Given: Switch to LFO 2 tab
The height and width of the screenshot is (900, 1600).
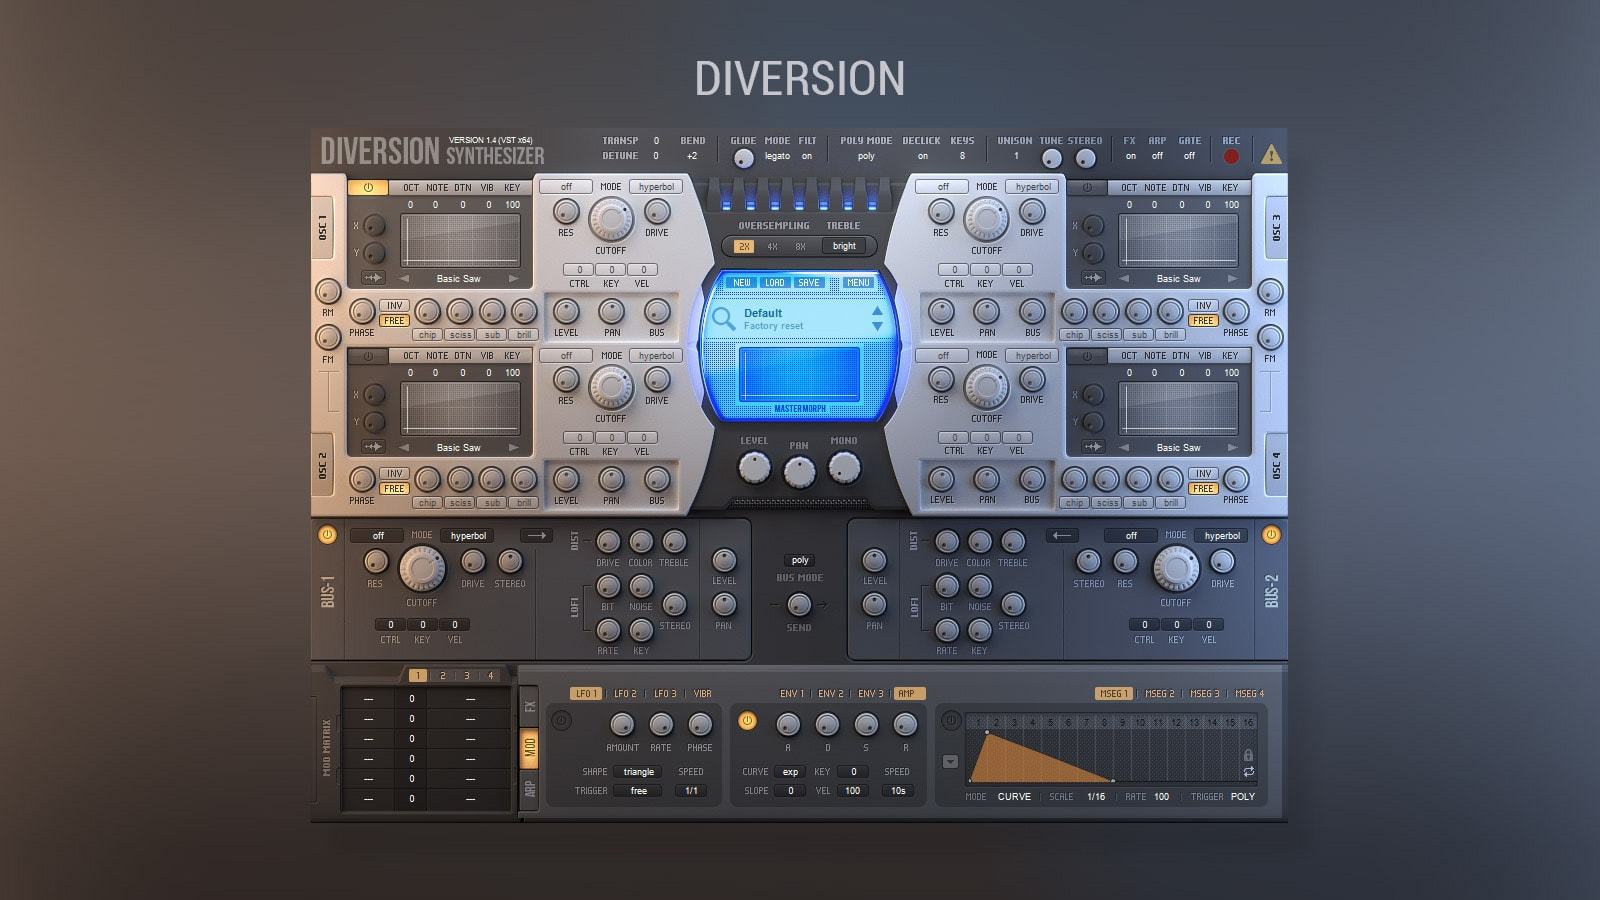Looking at the screenshot, I should (x=625, y=693).
